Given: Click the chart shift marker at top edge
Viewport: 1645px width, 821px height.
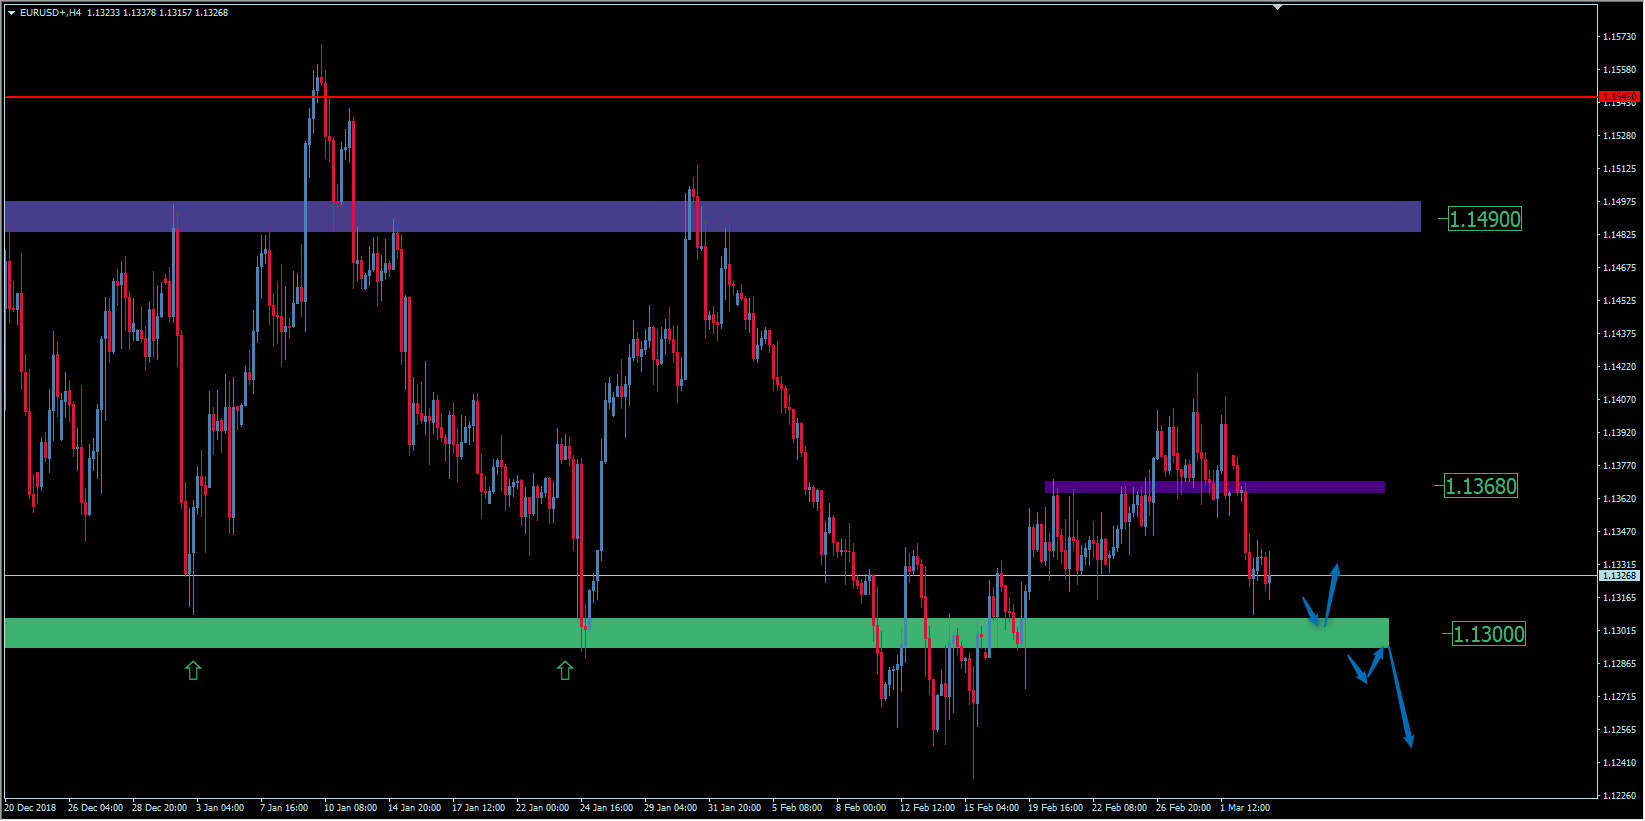Looking at the screenshot, I should [1277, 7].
